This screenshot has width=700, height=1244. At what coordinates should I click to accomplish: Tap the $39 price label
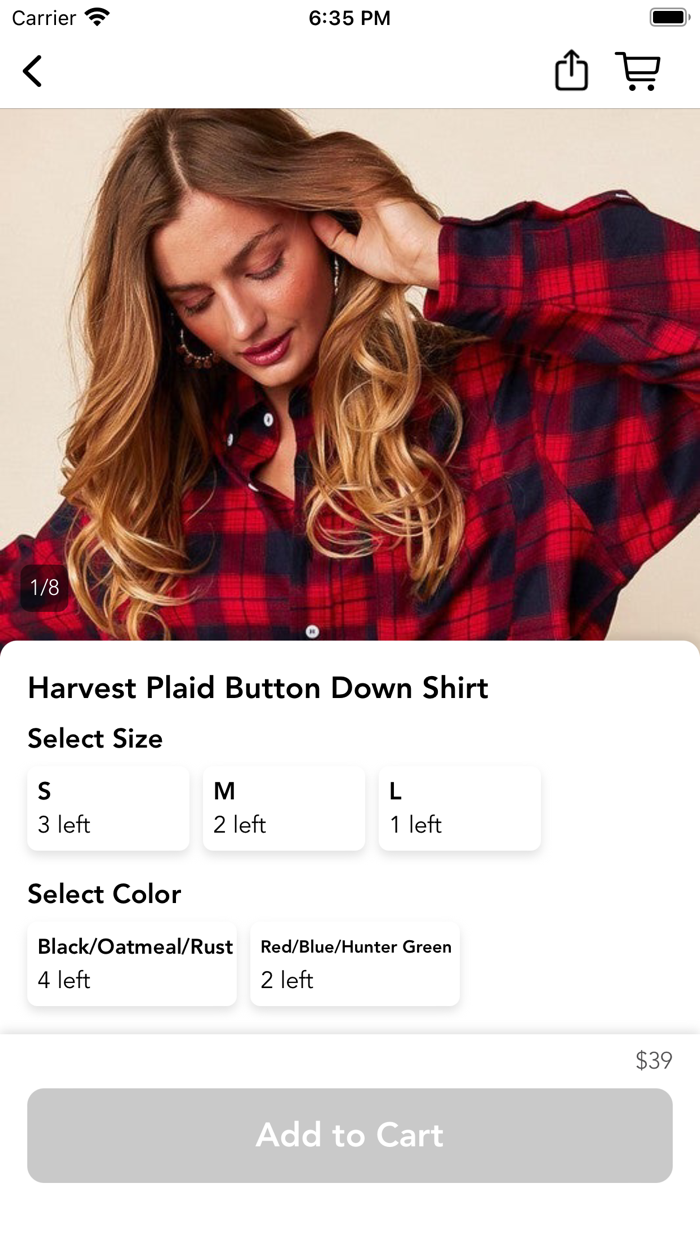pos(654,1060)
